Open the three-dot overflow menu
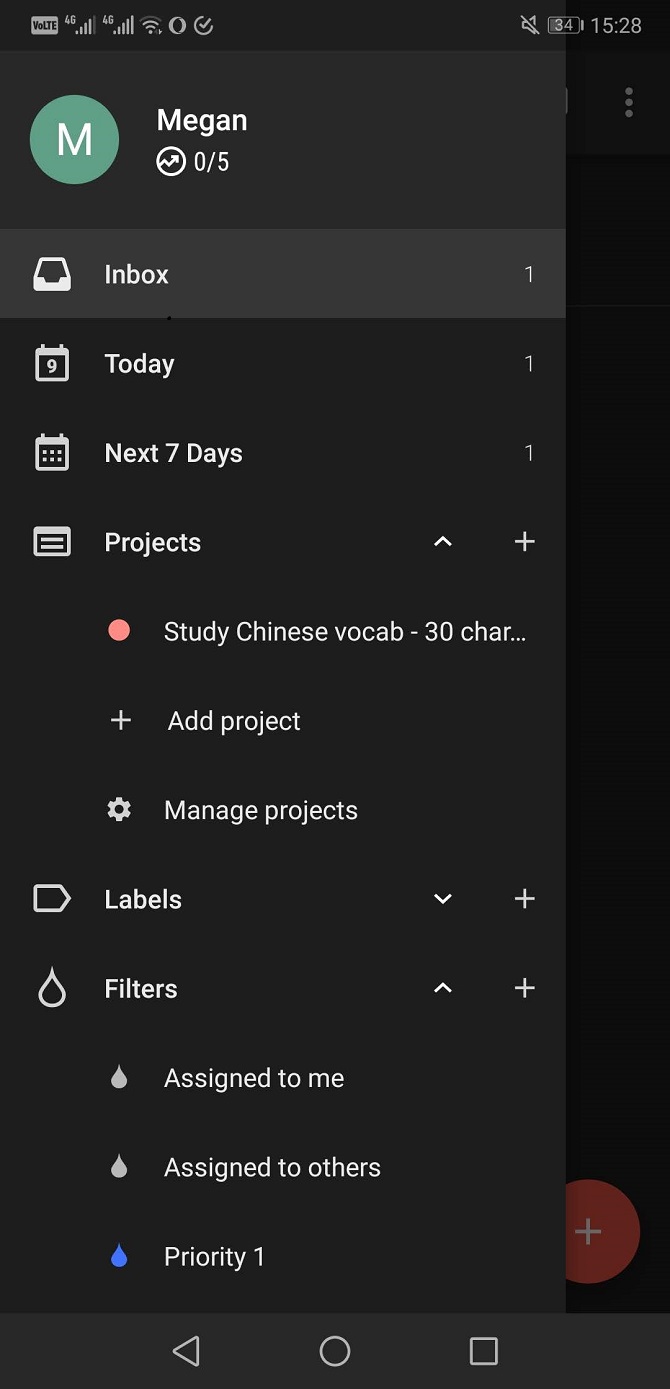 (629, 102)
